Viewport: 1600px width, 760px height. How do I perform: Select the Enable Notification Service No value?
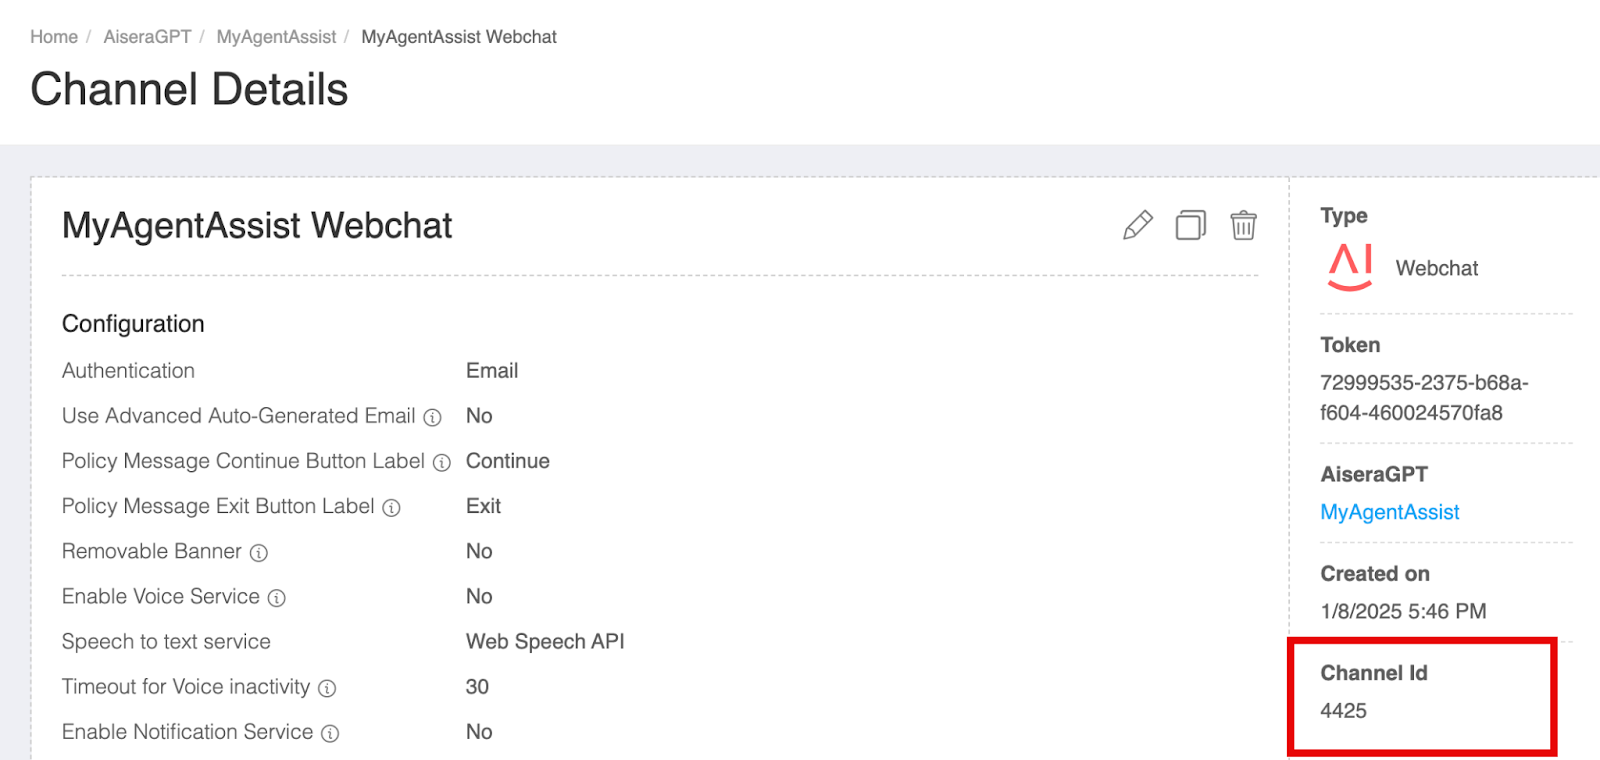[479, 732]
